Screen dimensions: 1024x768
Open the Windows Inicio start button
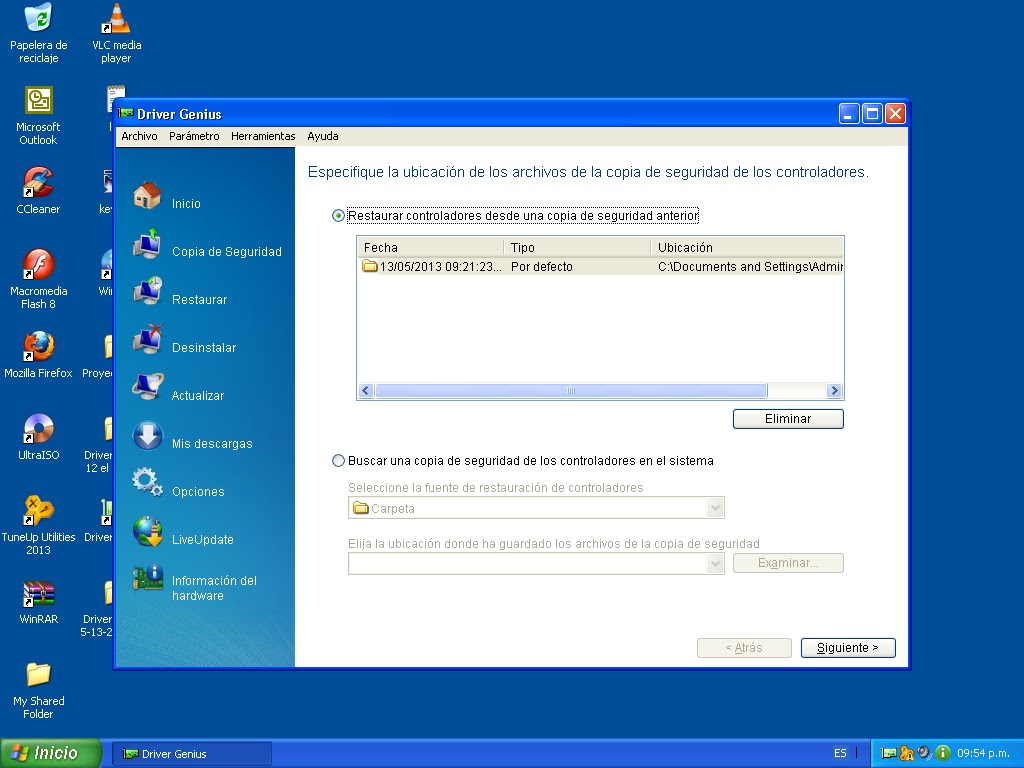pyautogui.click(x=51, y=753)
